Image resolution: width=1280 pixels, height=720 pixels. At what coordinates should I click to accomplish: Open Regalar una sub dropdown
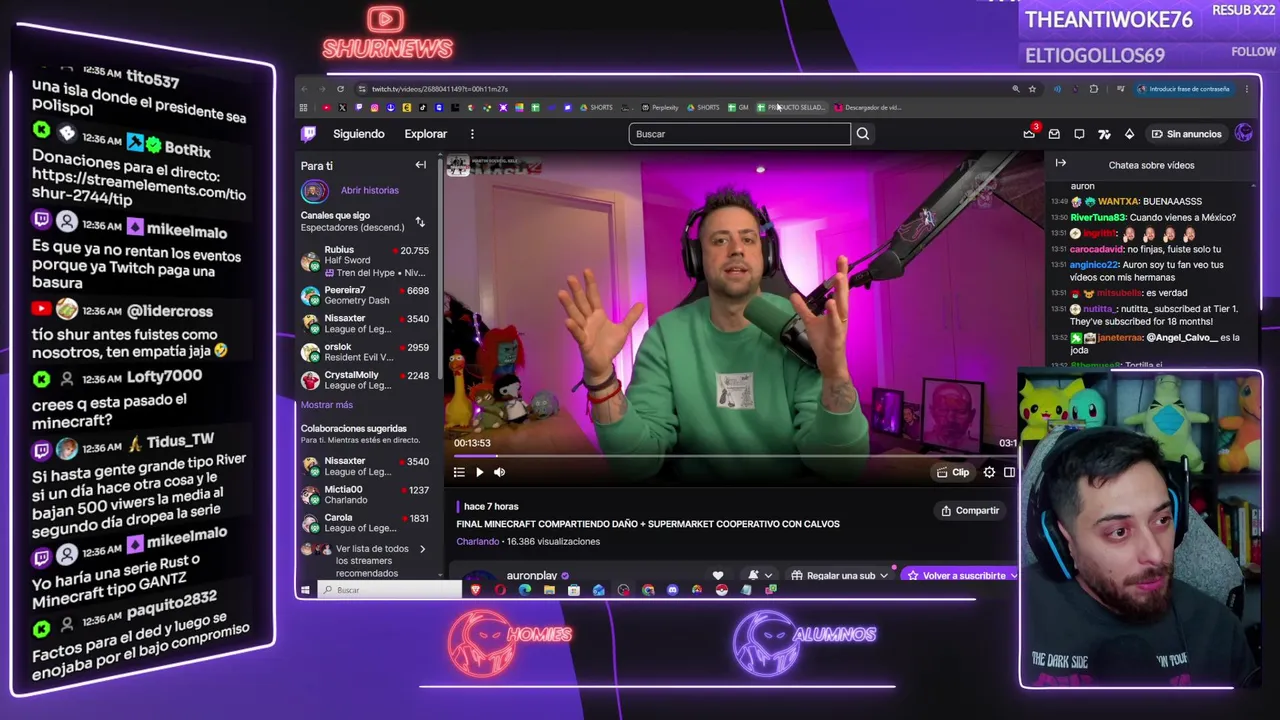[839, 575]
